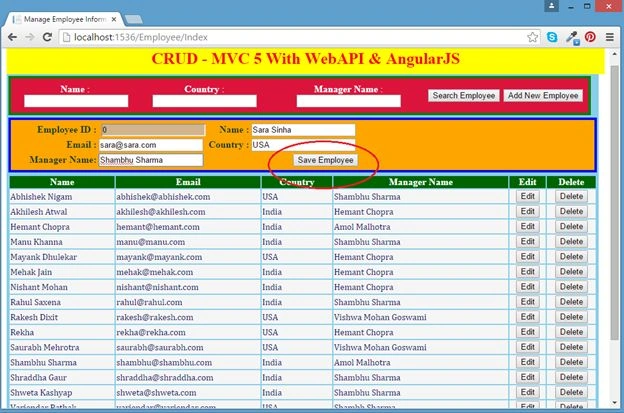Edit the Rakesh Dixit row
The height and width of the screenshot is (413, 624).
click(x=528, y=318)
